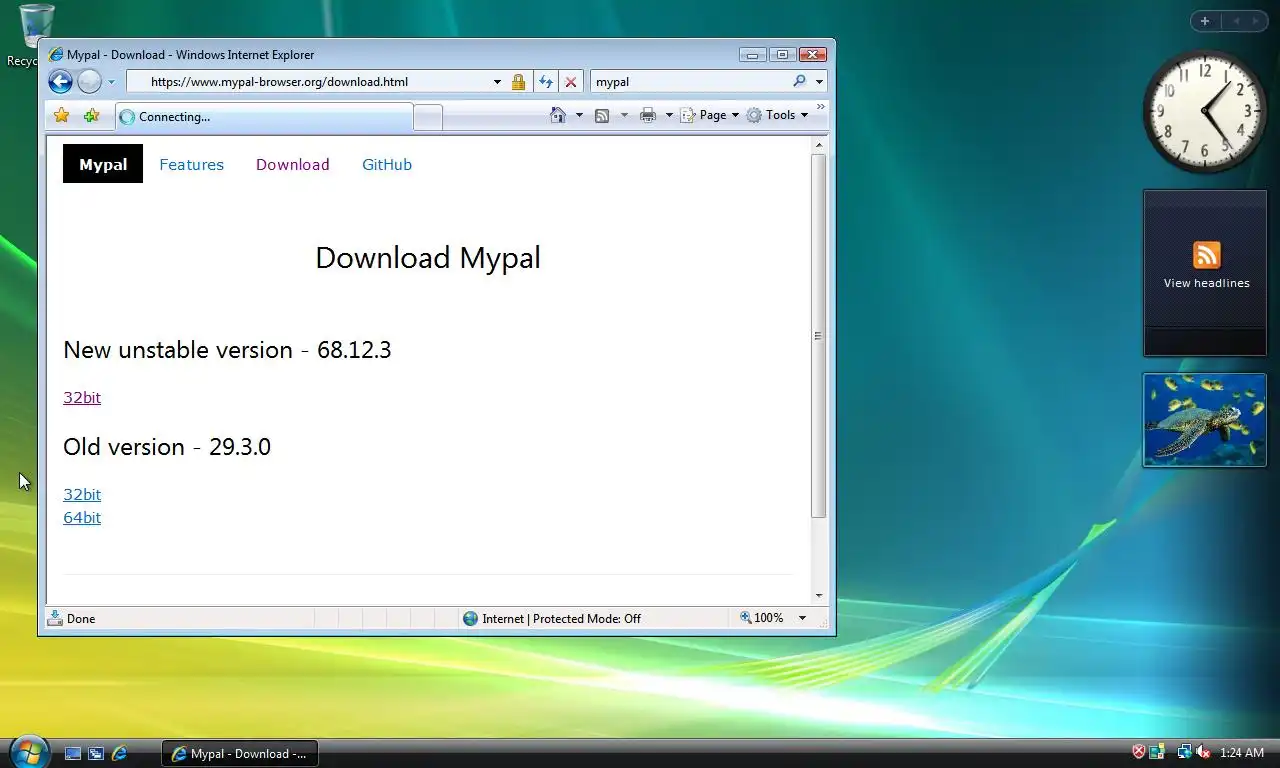Screen dimensions: 1280x768
Task: Download 64bit of old version 29.3.0
Action: (82, 517)
